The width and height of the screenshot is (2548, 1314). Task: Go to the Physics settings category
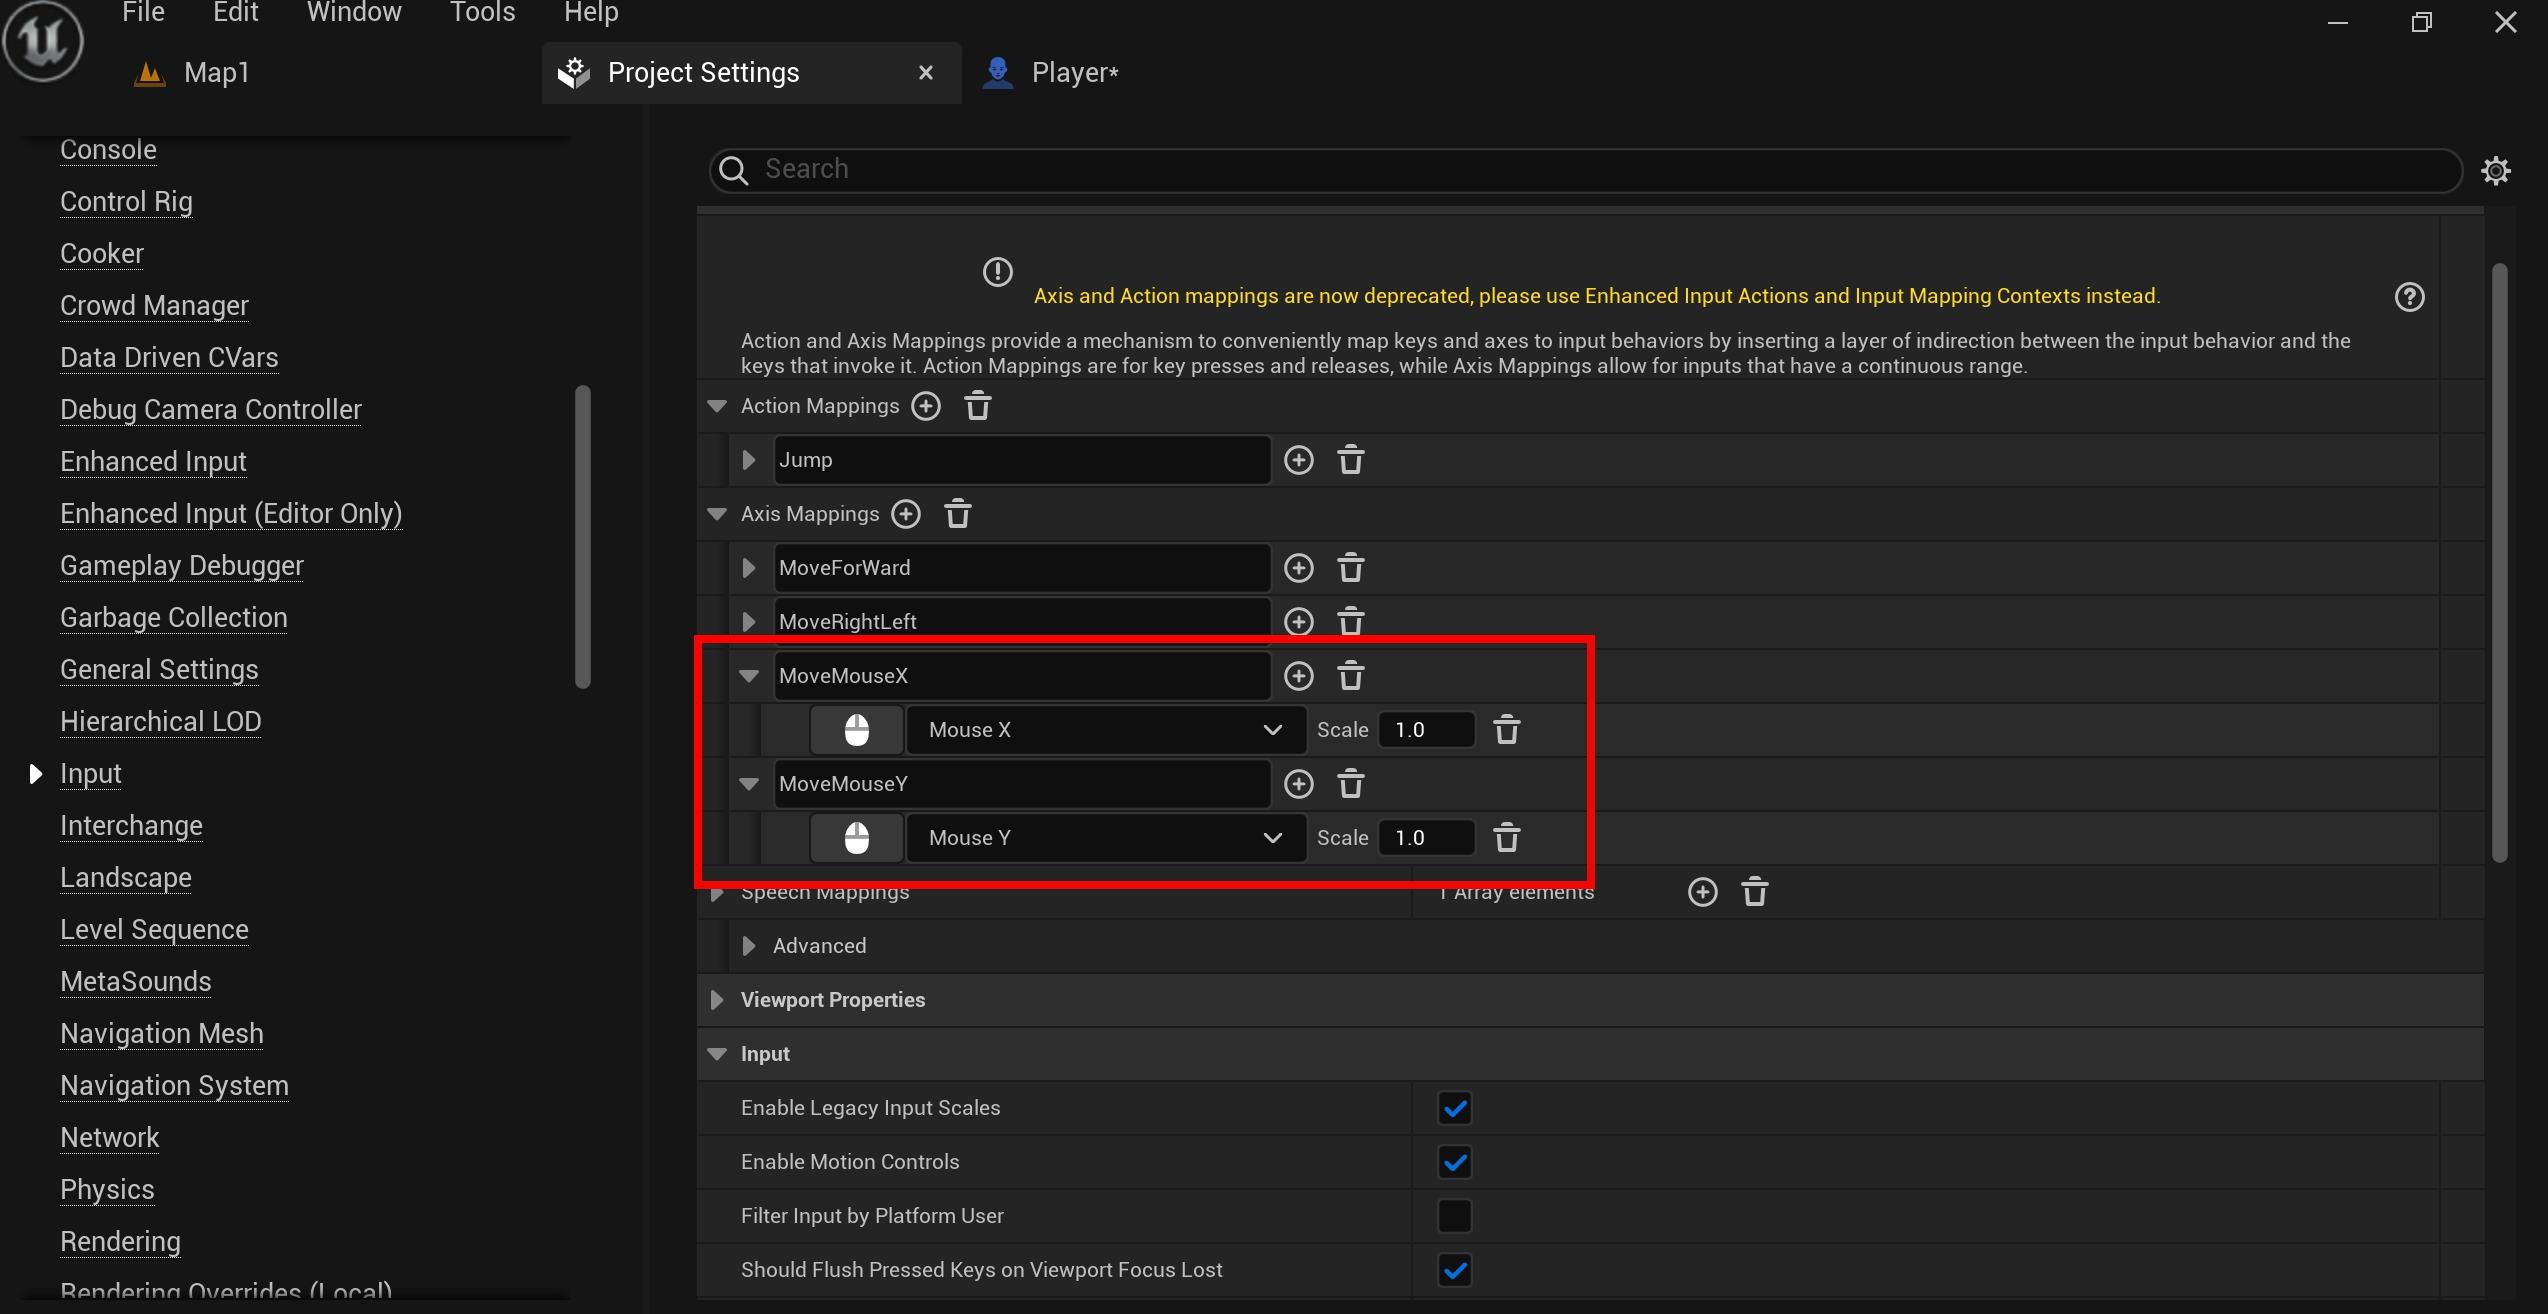tap(107, 1189)
